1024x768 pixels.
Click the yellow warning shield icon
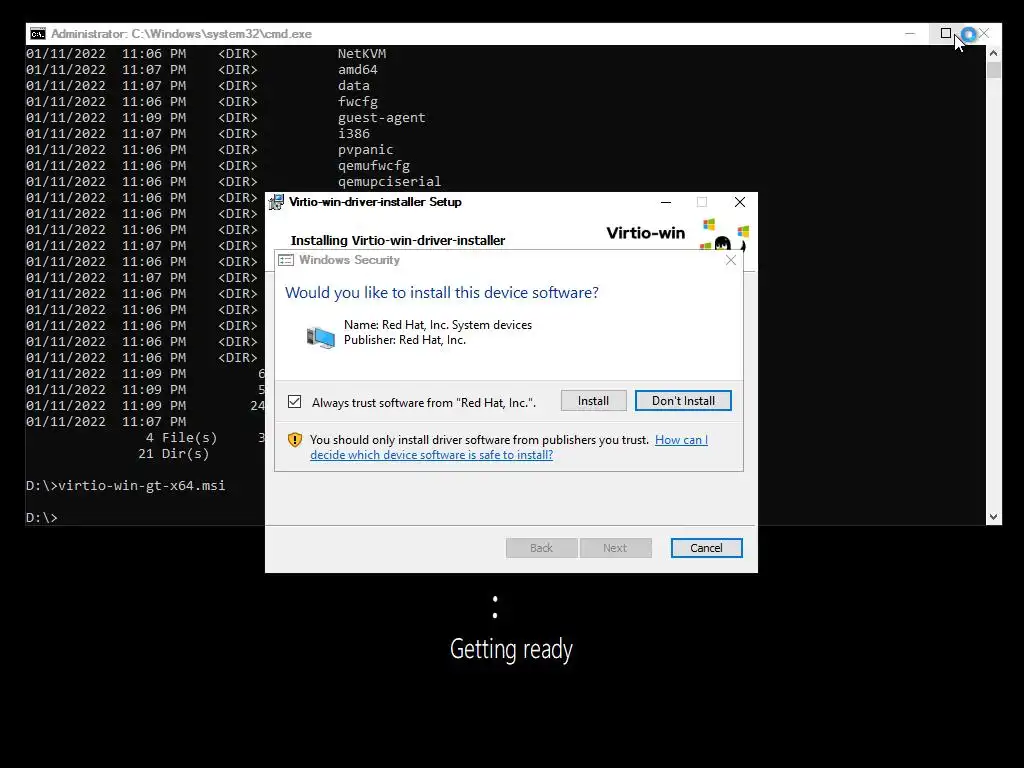pos(295,440)
